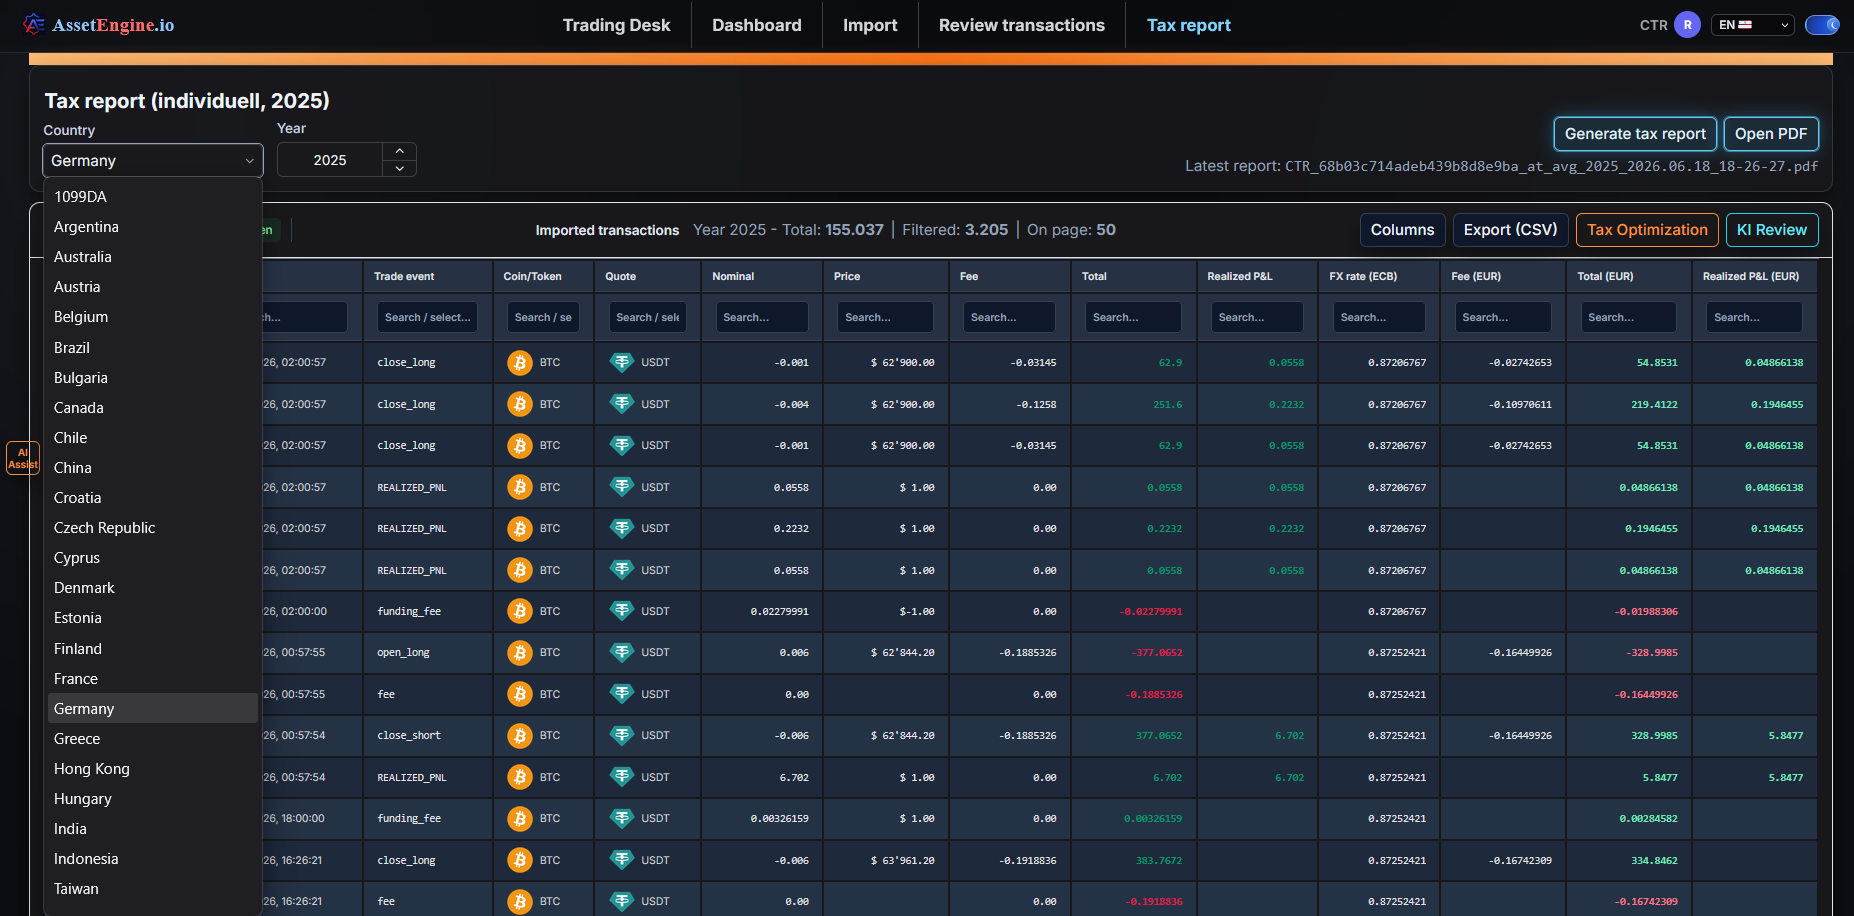The height and width of the screenshot is (916, 1854).
Task: Click the Open PDF button
Action: click(1771, 134)
